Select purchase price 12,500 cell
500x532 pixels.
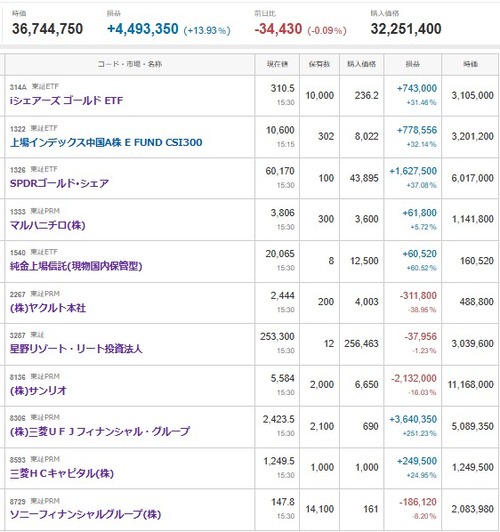tap(364, 261)
